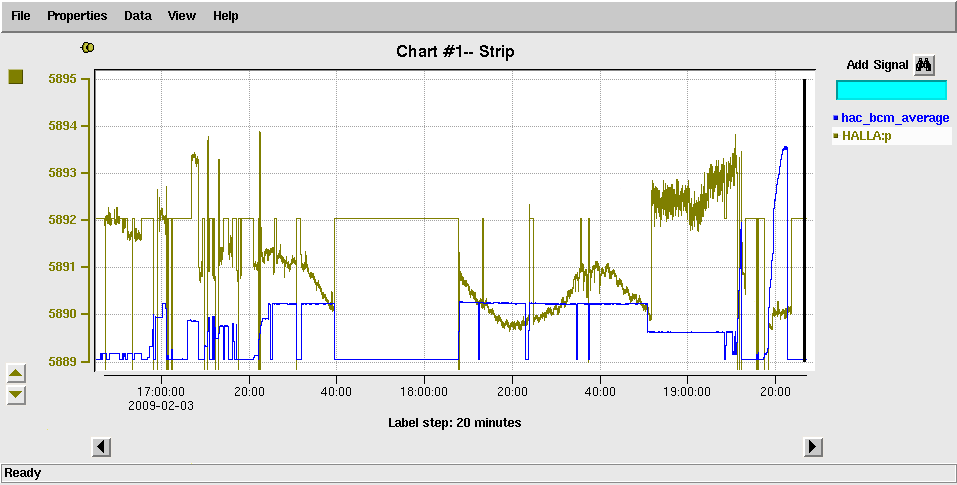Click the binoculars Add Signal icon

point(924,65)
